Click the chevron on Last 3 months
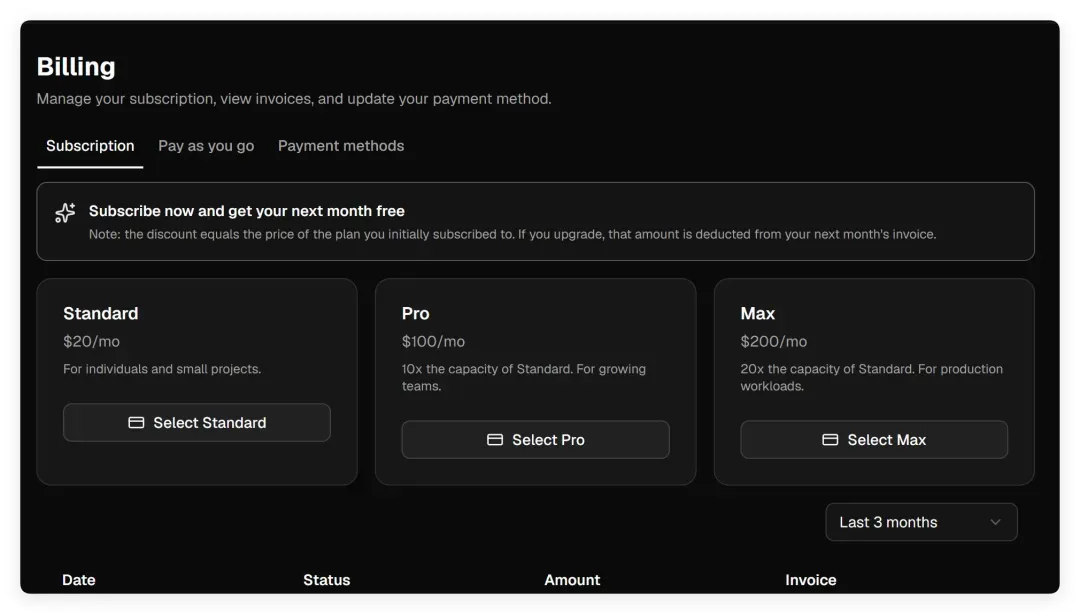This screenshot has height=614, width=1080. coord(995,522)
